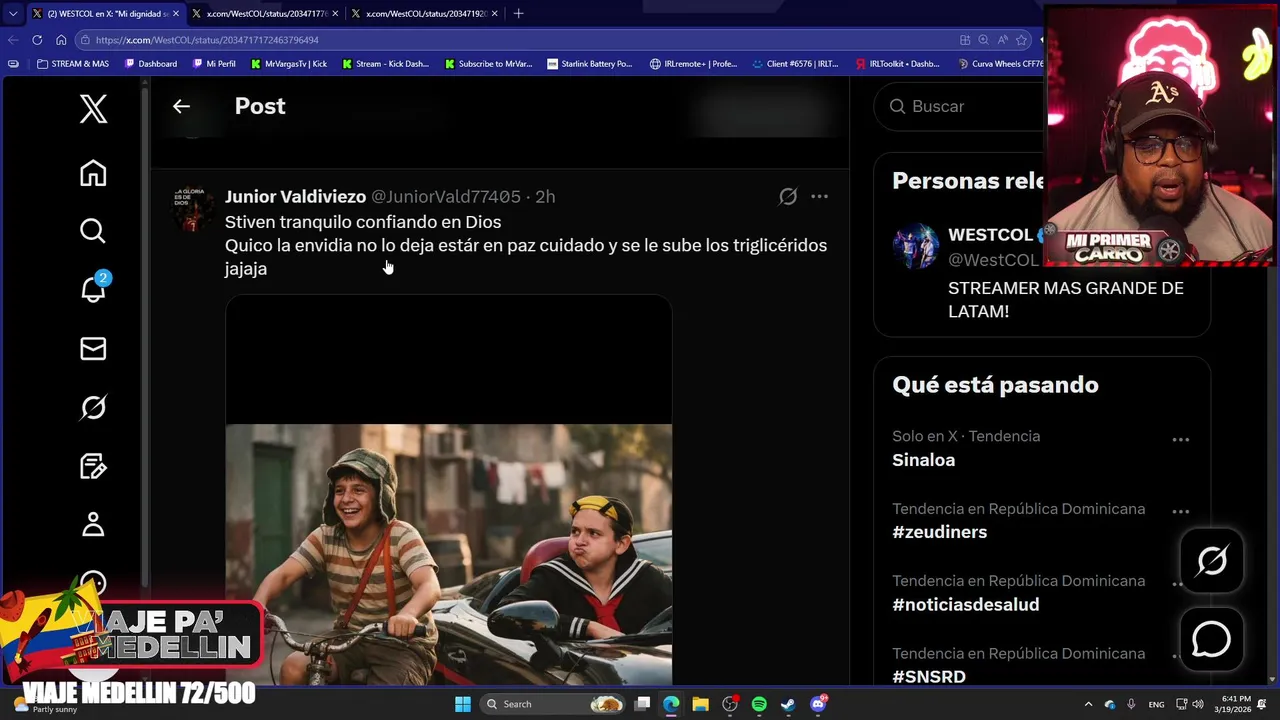
Task: Open File Explorer from the taskbar
Action: 700,704
